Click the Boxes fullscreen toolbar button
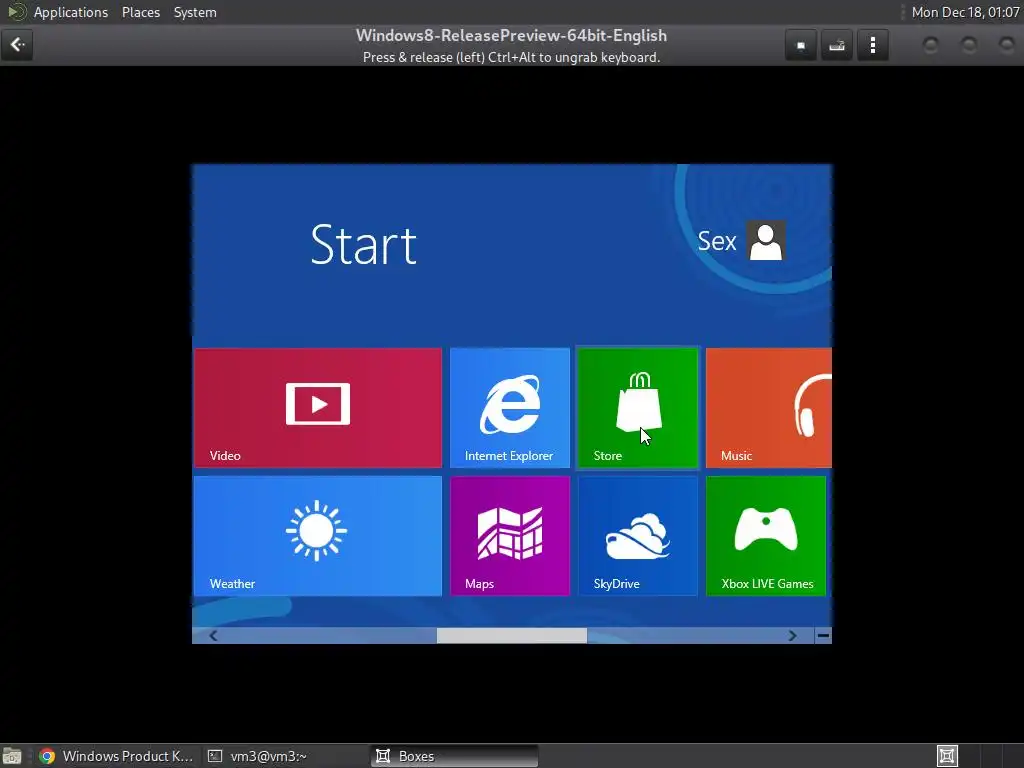The height and width of the screenshot is (768, 1024). coord(801,46)
